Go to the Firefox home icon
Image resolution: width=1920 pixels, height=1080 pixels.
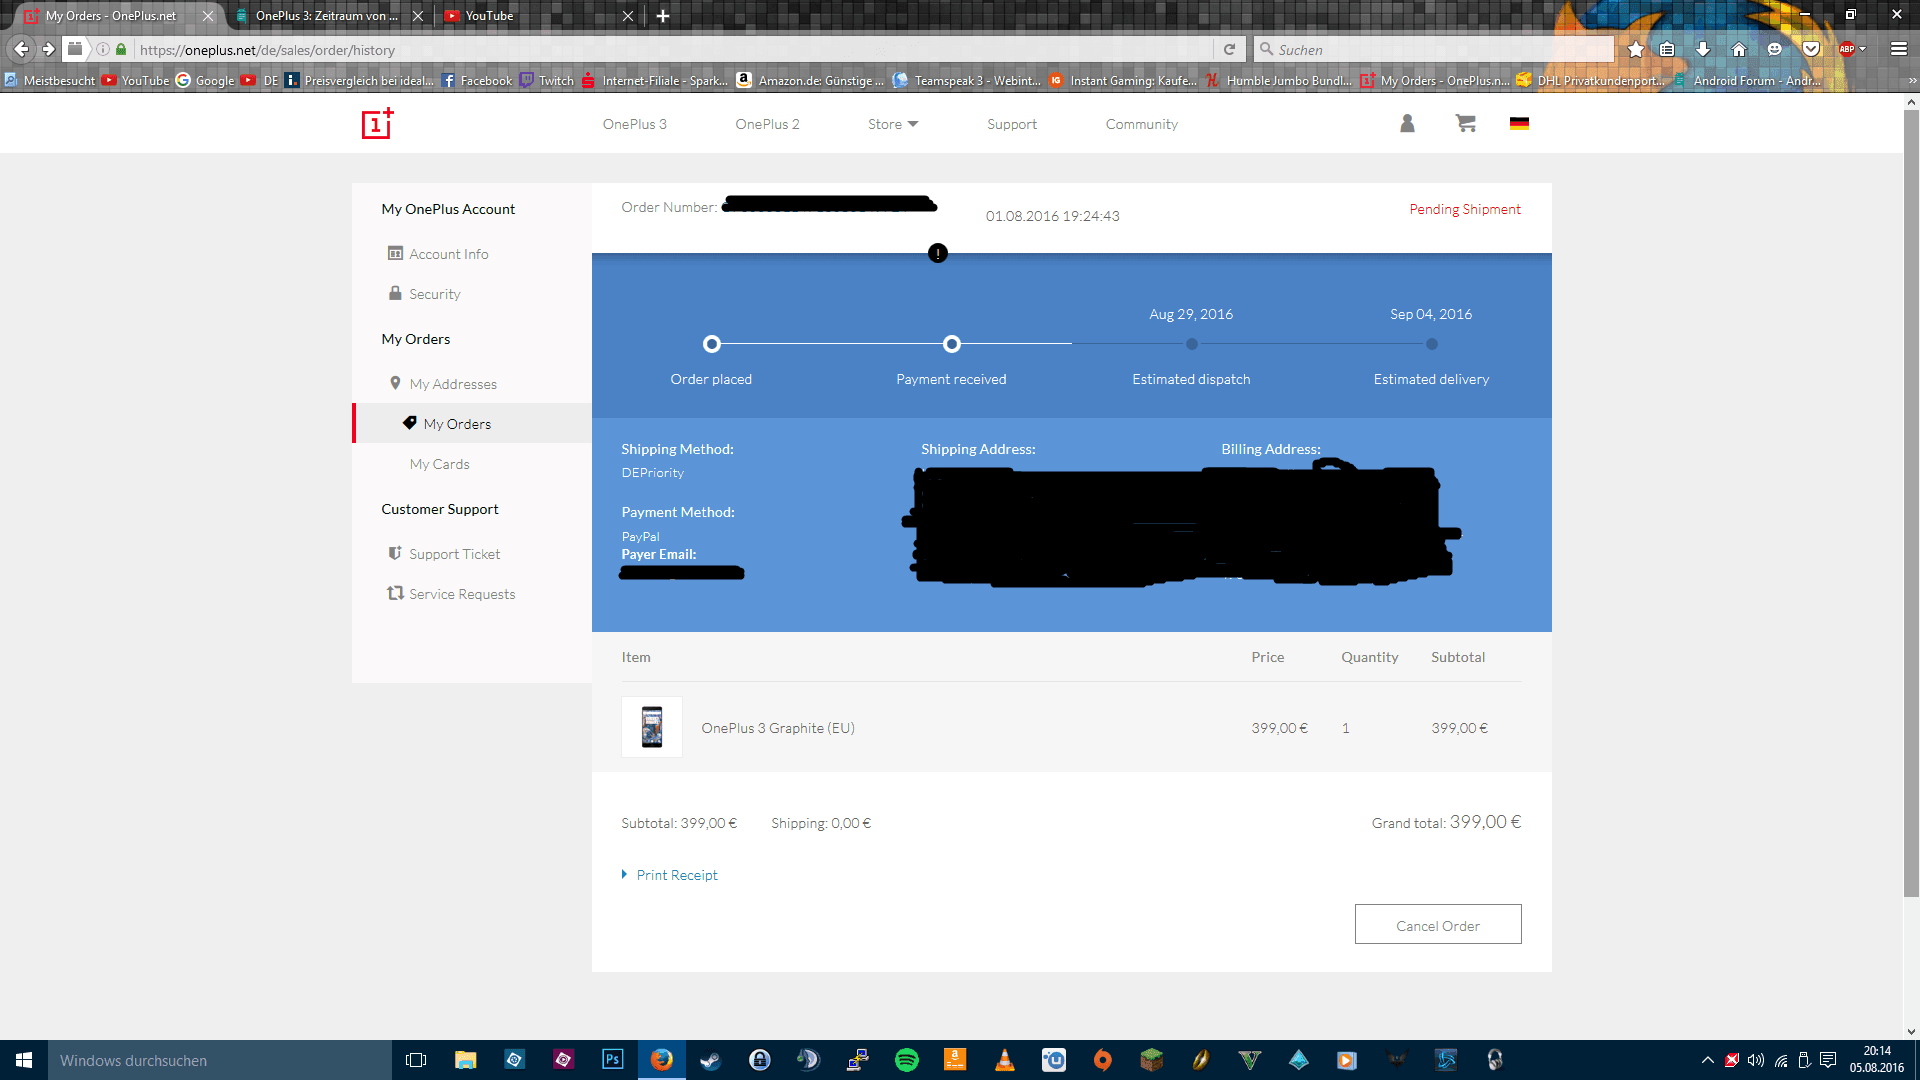(1739, 49)
